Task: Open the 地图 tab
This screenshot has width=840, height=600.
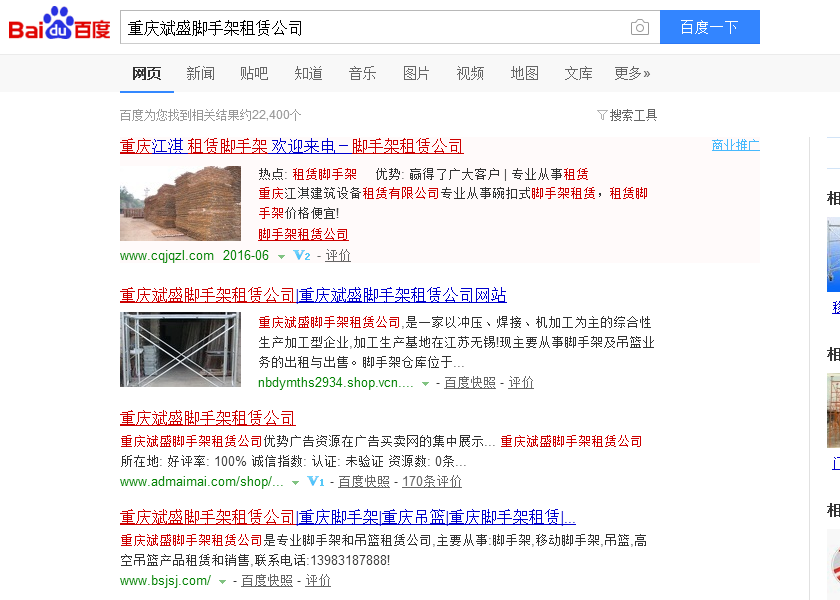Action: click(x=524, y=73)
